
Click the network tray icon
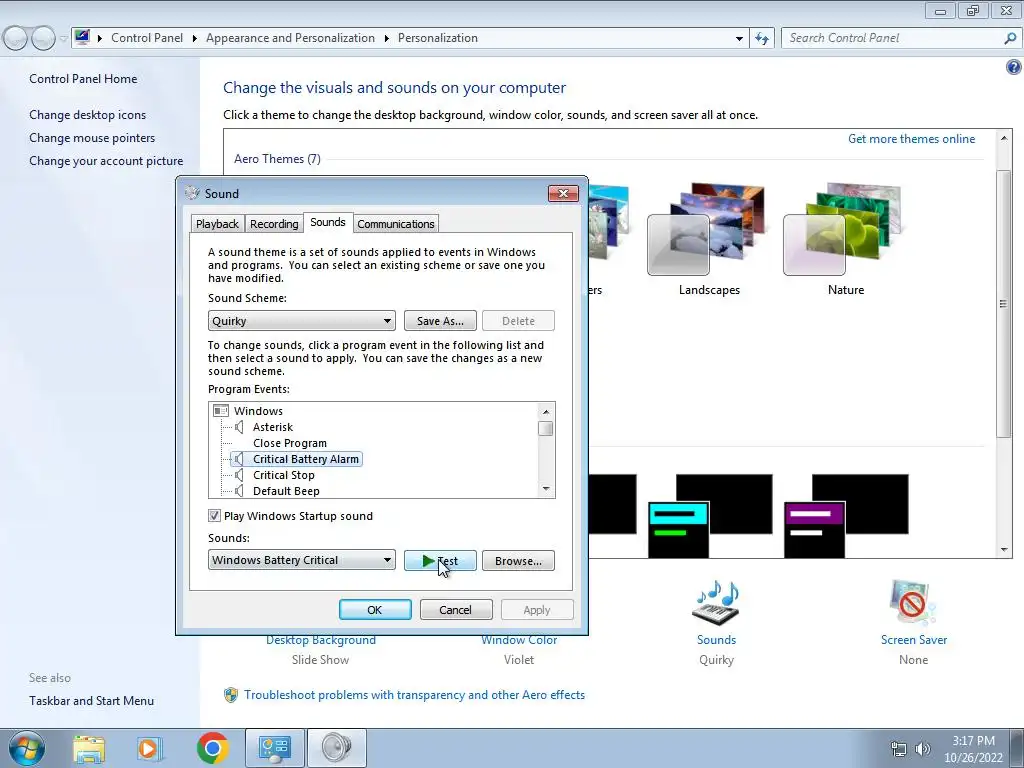(x=899, y=749)
